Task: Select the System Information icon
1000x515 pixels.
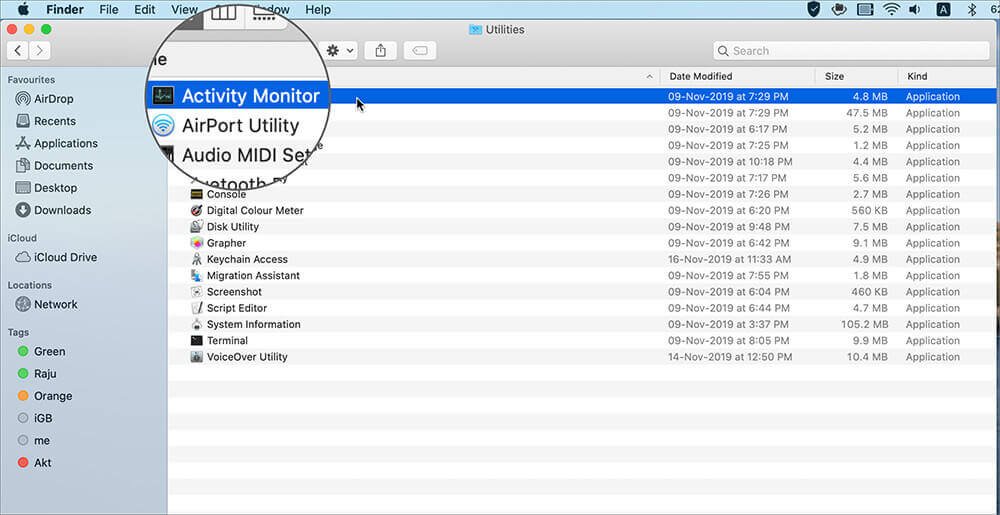Action: (196, 324)
